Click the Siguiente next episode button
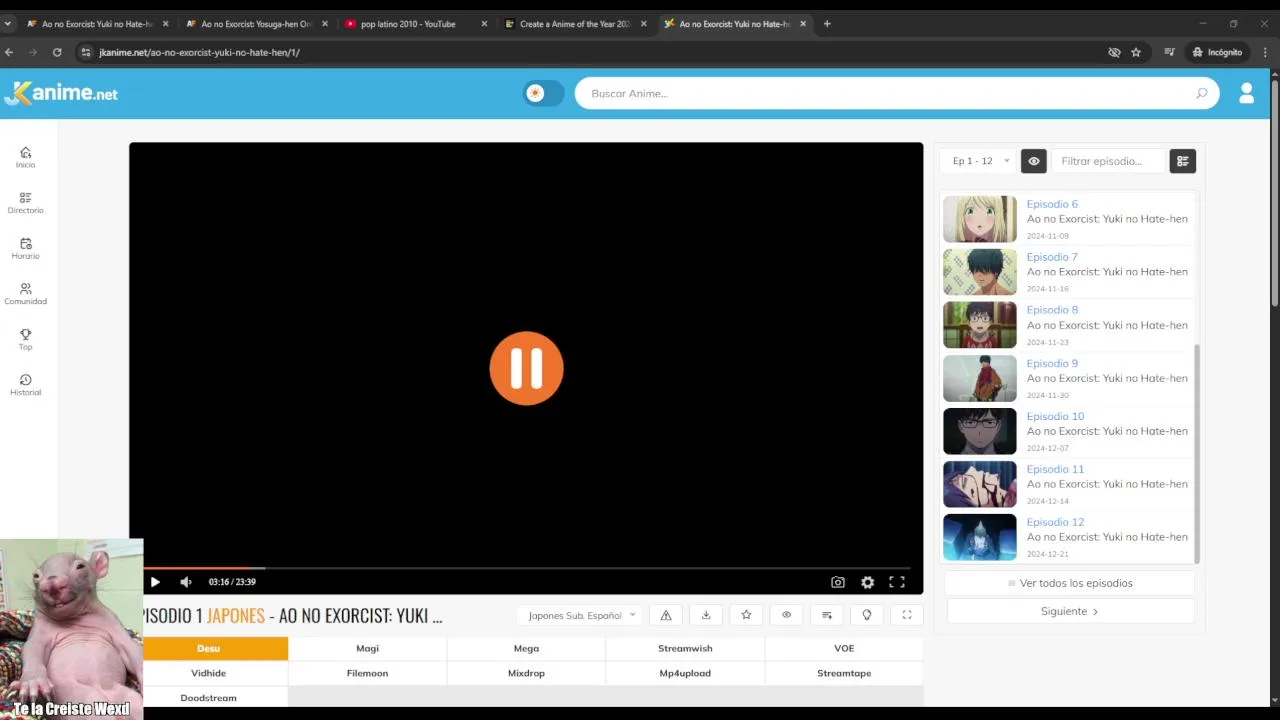Image resolution: width=1280 pixels, height=720 pixels. point(1070,611)
